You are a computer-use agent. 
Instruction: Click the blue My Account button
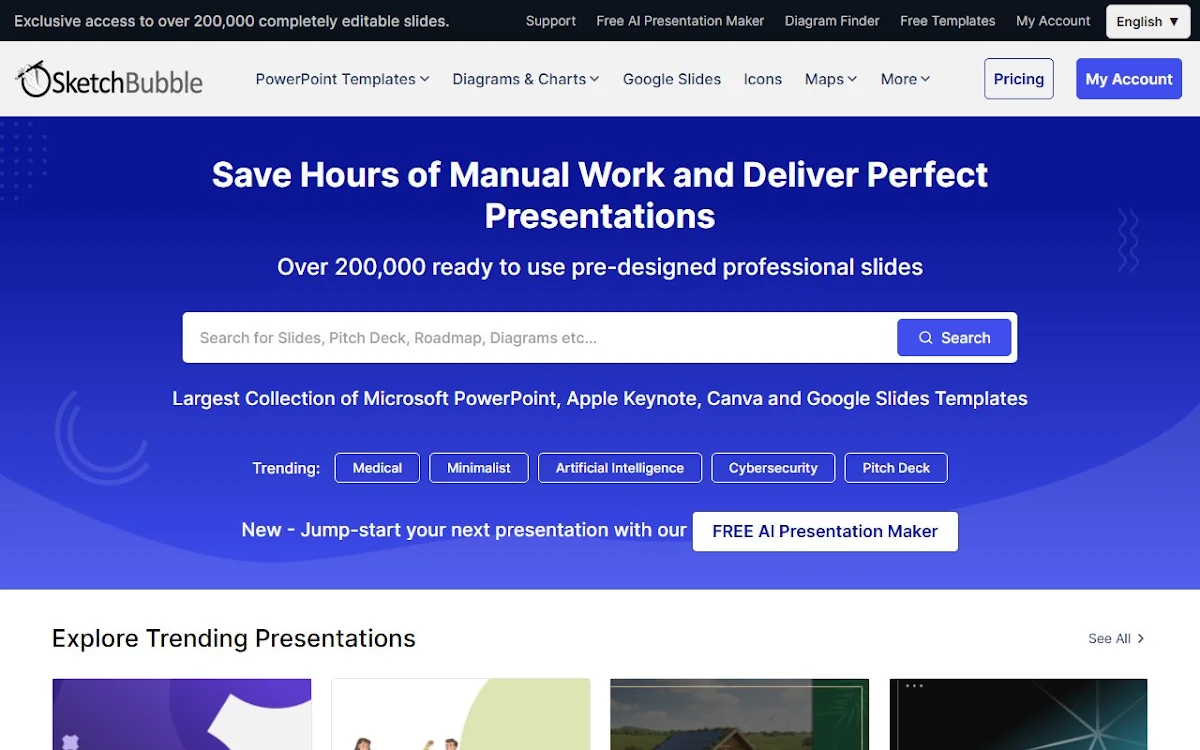tap(1129, 79)
